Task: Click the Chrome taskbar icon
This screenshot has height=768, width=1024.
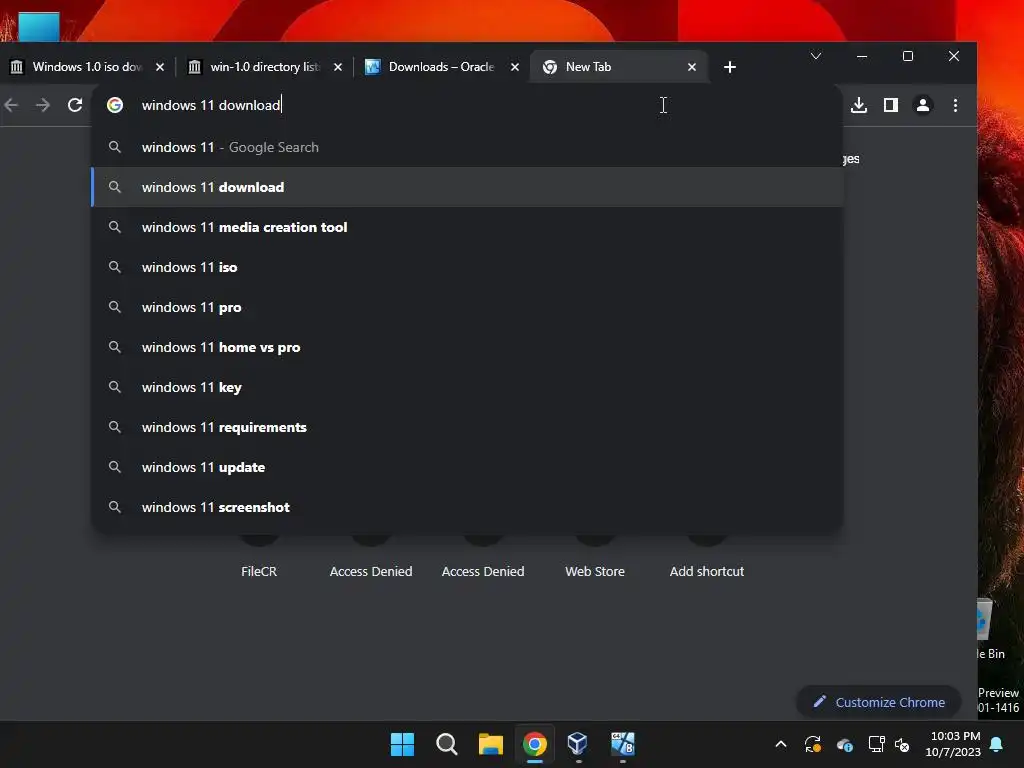Action: click(535, 744)
